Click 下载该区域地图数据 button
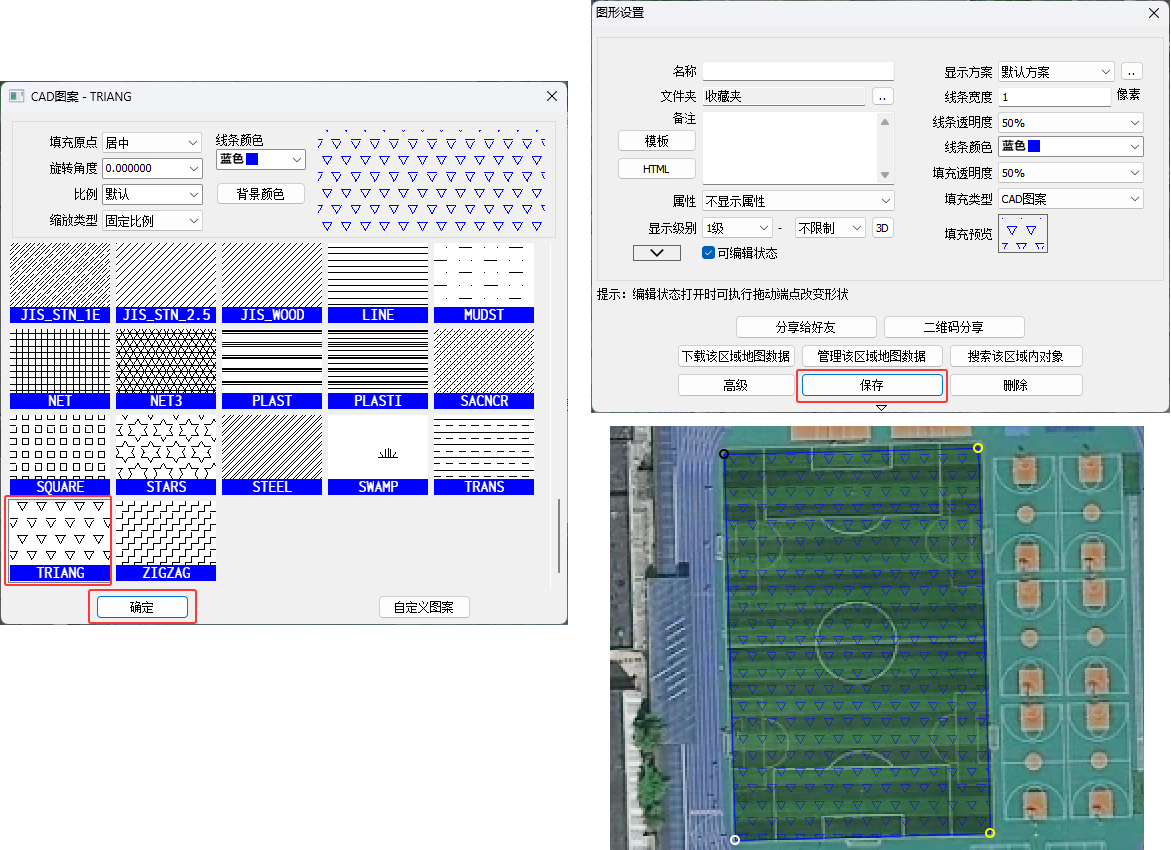The image size is (1171, 850). pyautogui.click(x=736, y=356)
